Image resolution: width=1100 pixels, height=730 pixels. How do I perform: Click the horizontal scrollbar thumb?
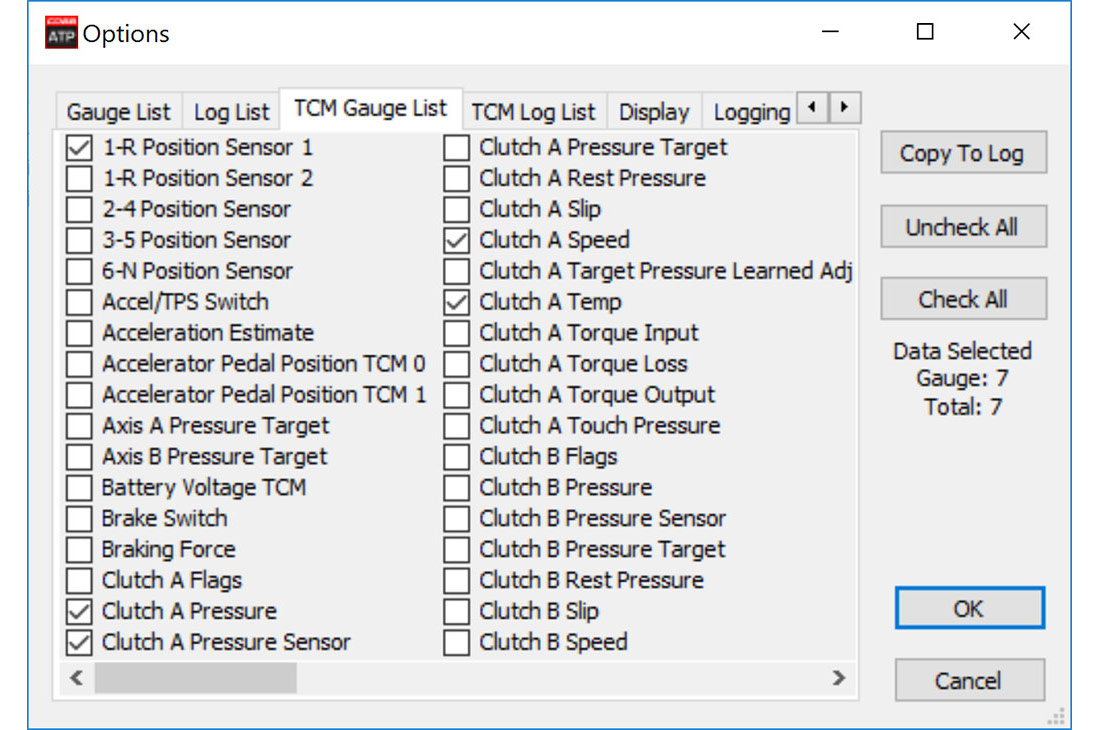[196, 678]
